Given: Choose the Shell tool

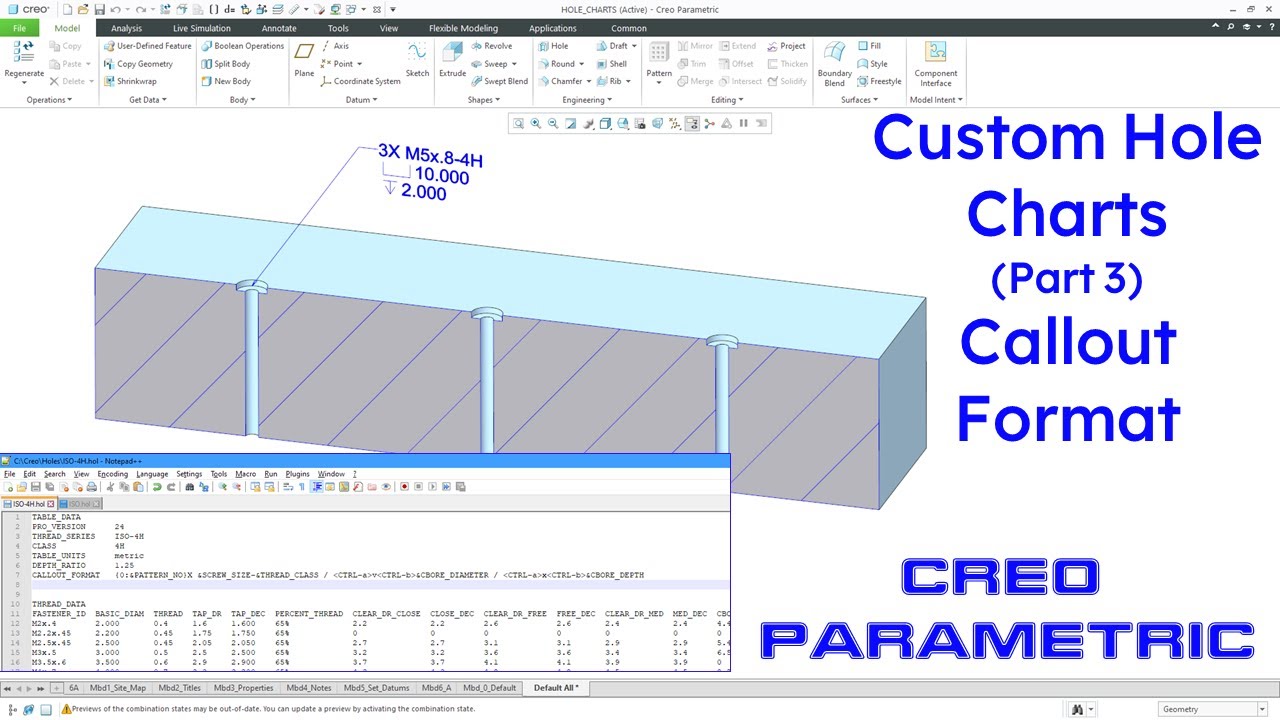Looking at the screenshot, I should [611, 64].
